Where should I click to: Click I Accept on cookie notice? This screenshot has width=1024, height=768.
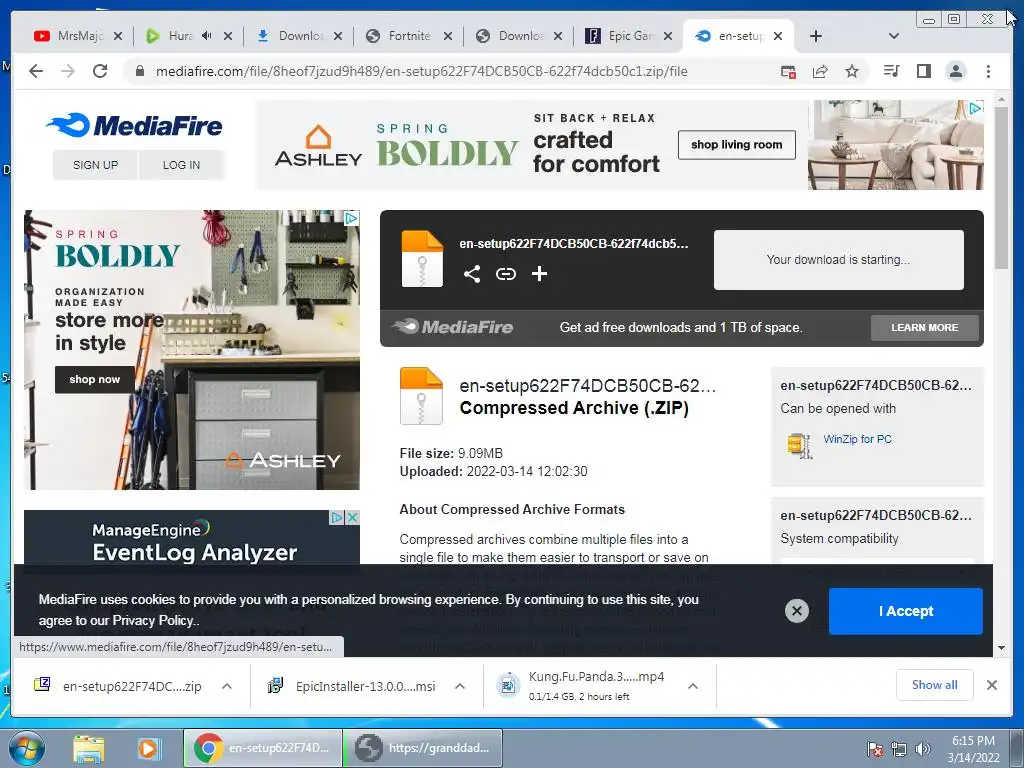906,611
